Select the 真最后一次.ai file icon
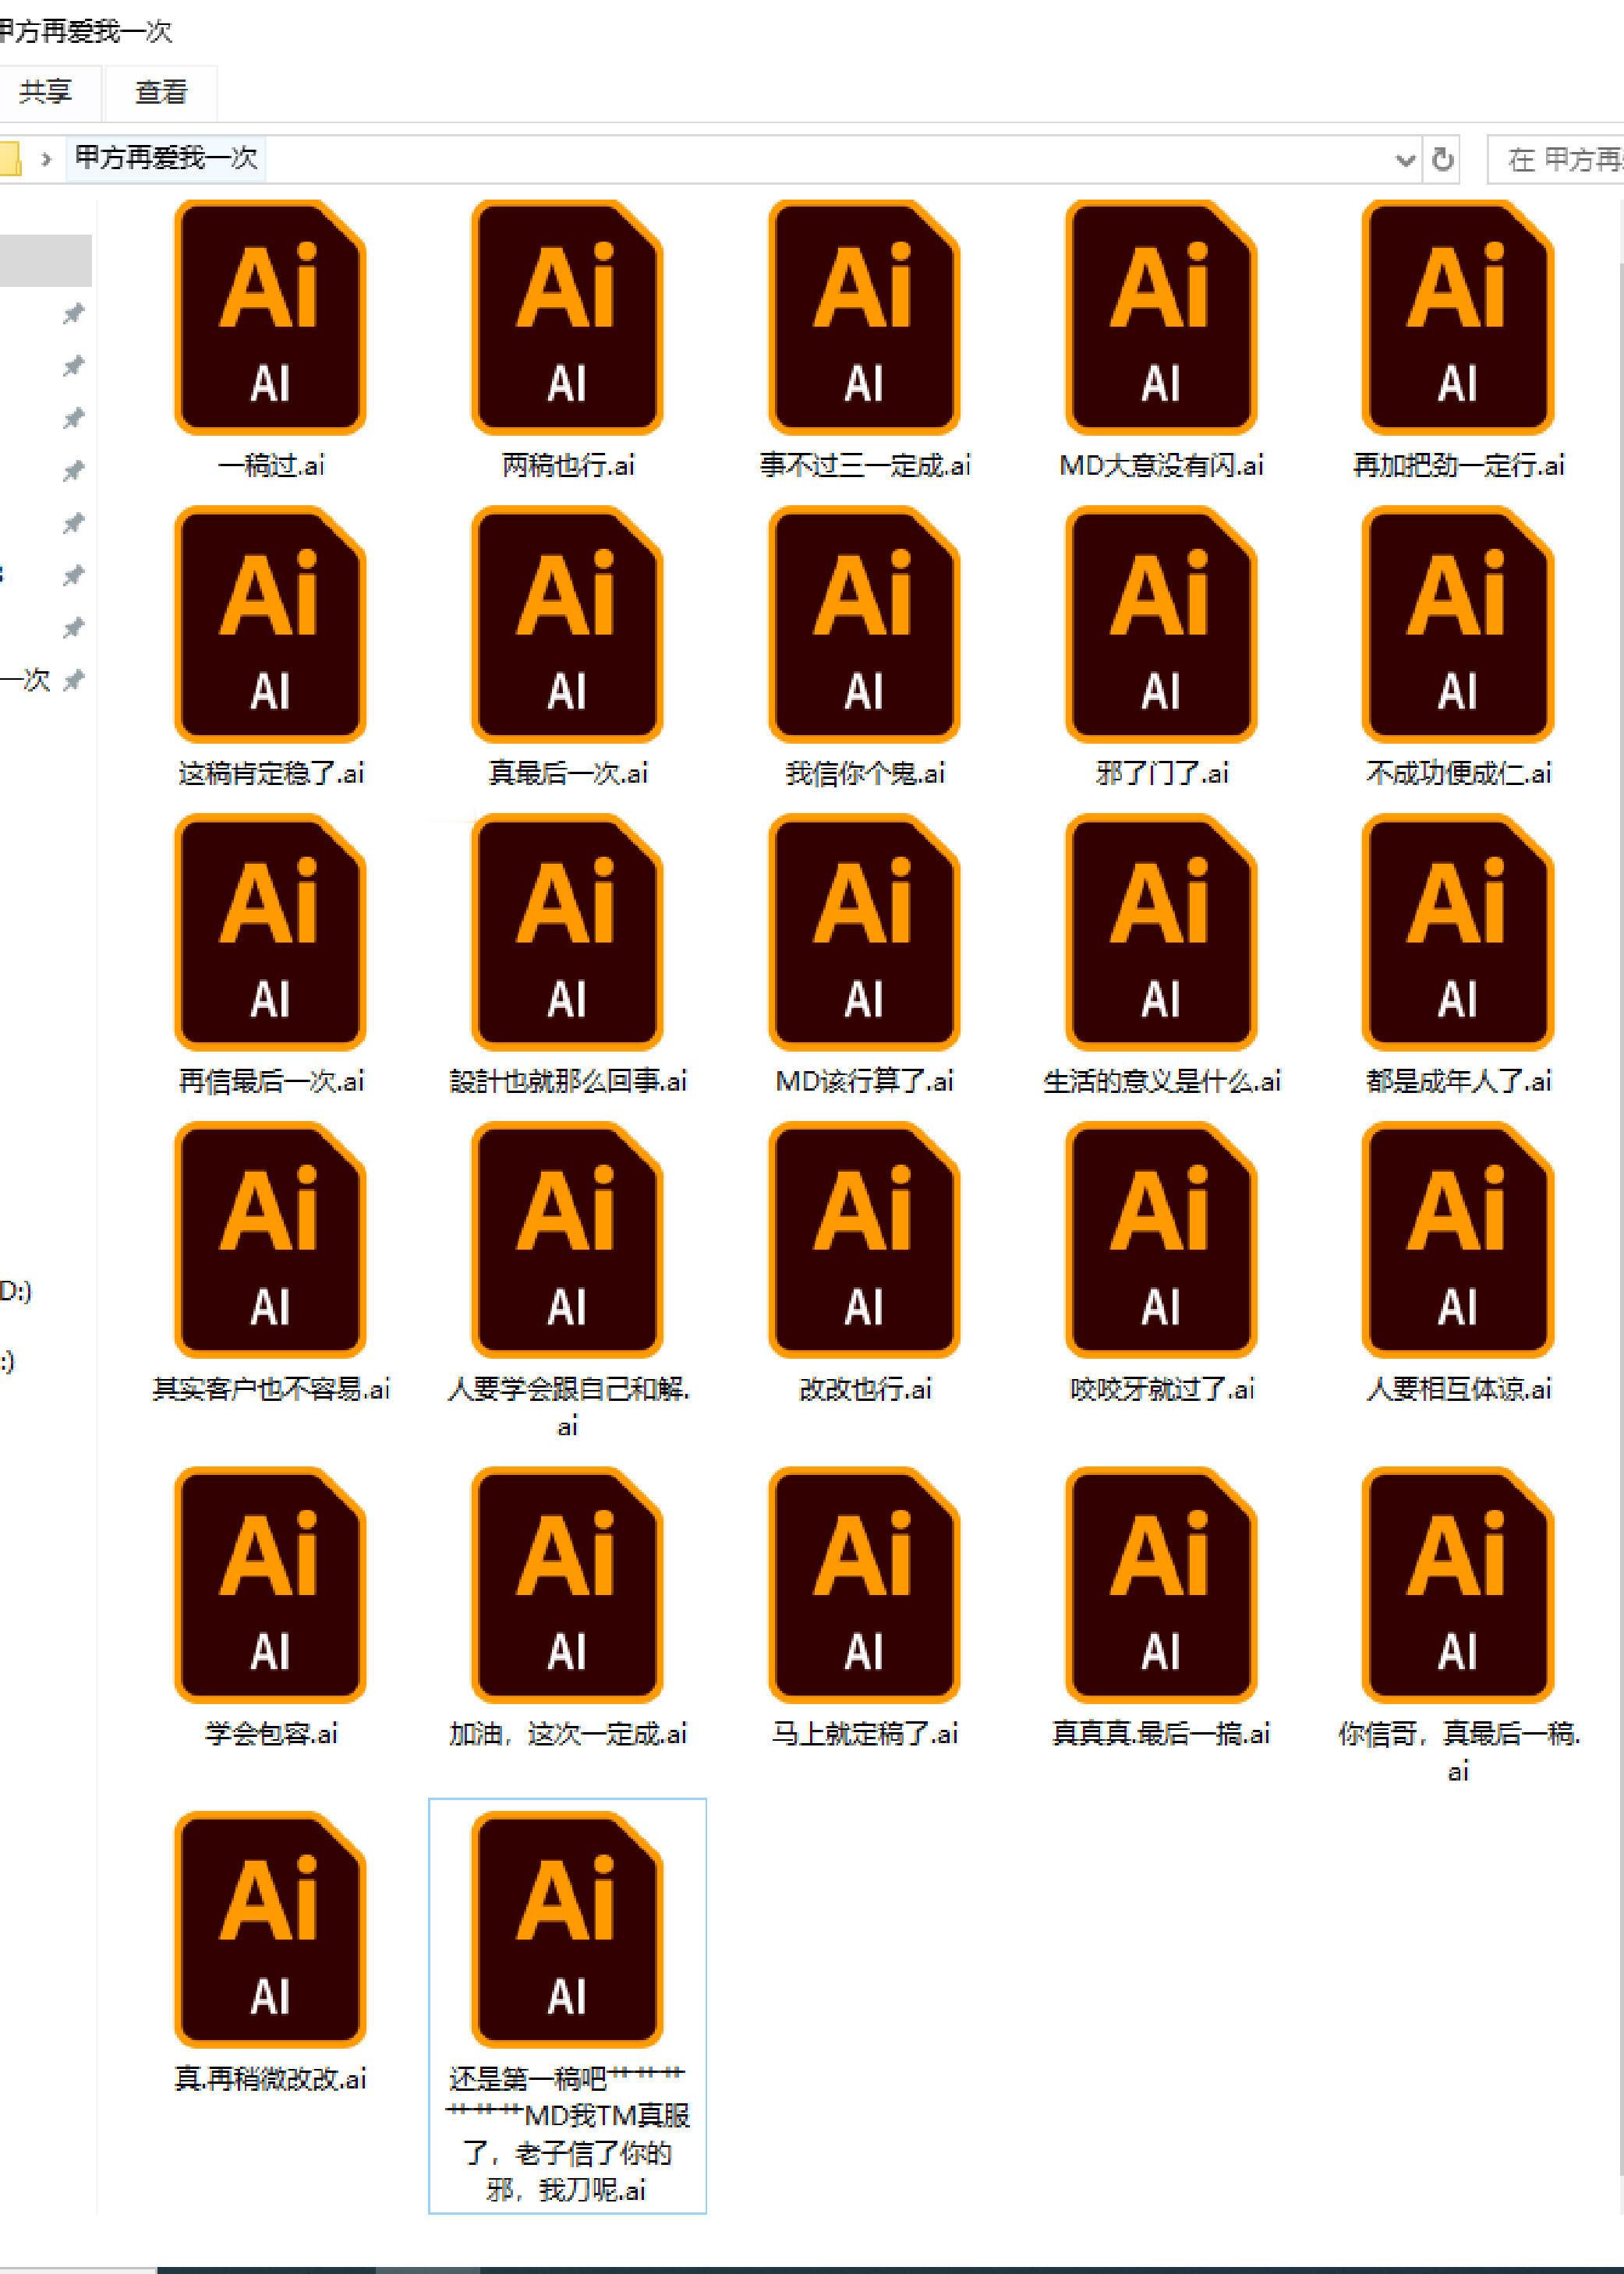This screenshot has width=1624, height=2274. coord(567,625)
